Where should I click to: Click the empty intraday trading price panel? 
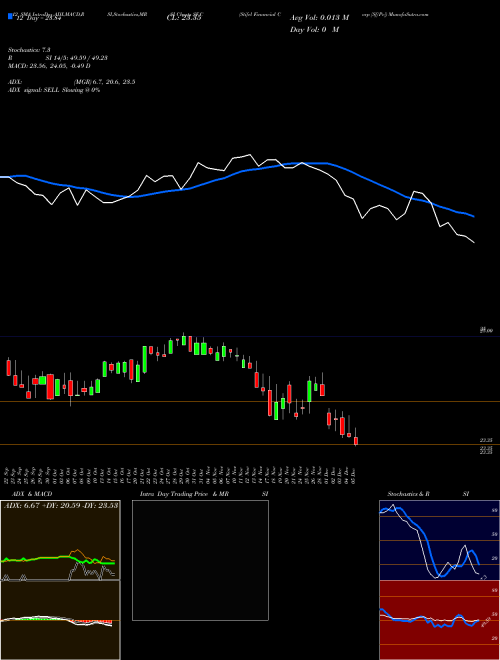point(200,560)
